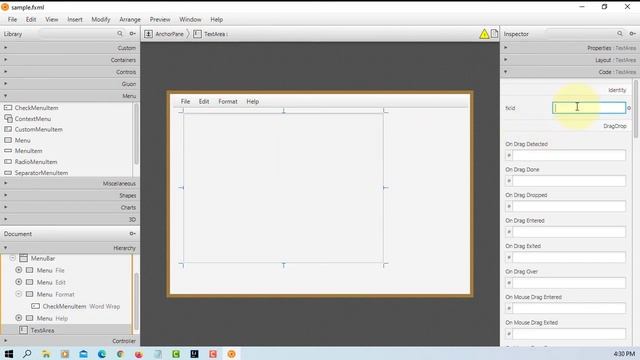The width and height of the screenshot is (640, 360).
Task: Expand the Controls library section
Action: coord(70,72)
